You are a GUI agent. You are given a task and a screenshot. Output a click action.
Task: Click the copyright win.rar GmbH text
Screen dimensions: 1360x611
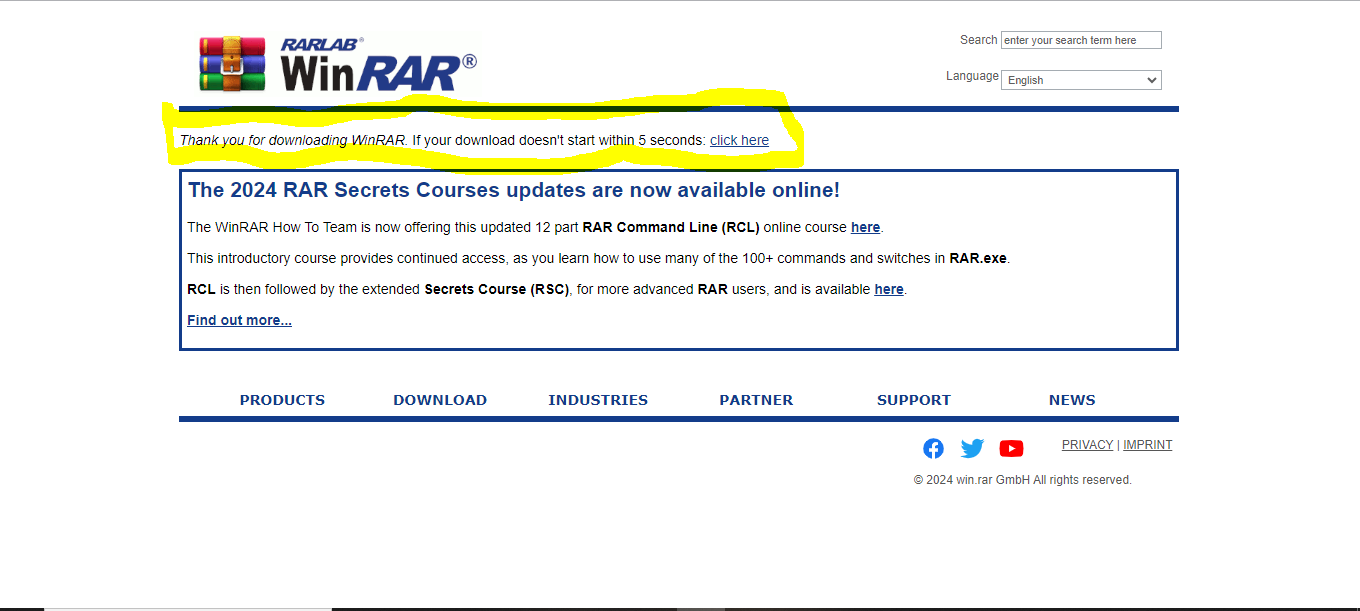[1022, 480]
